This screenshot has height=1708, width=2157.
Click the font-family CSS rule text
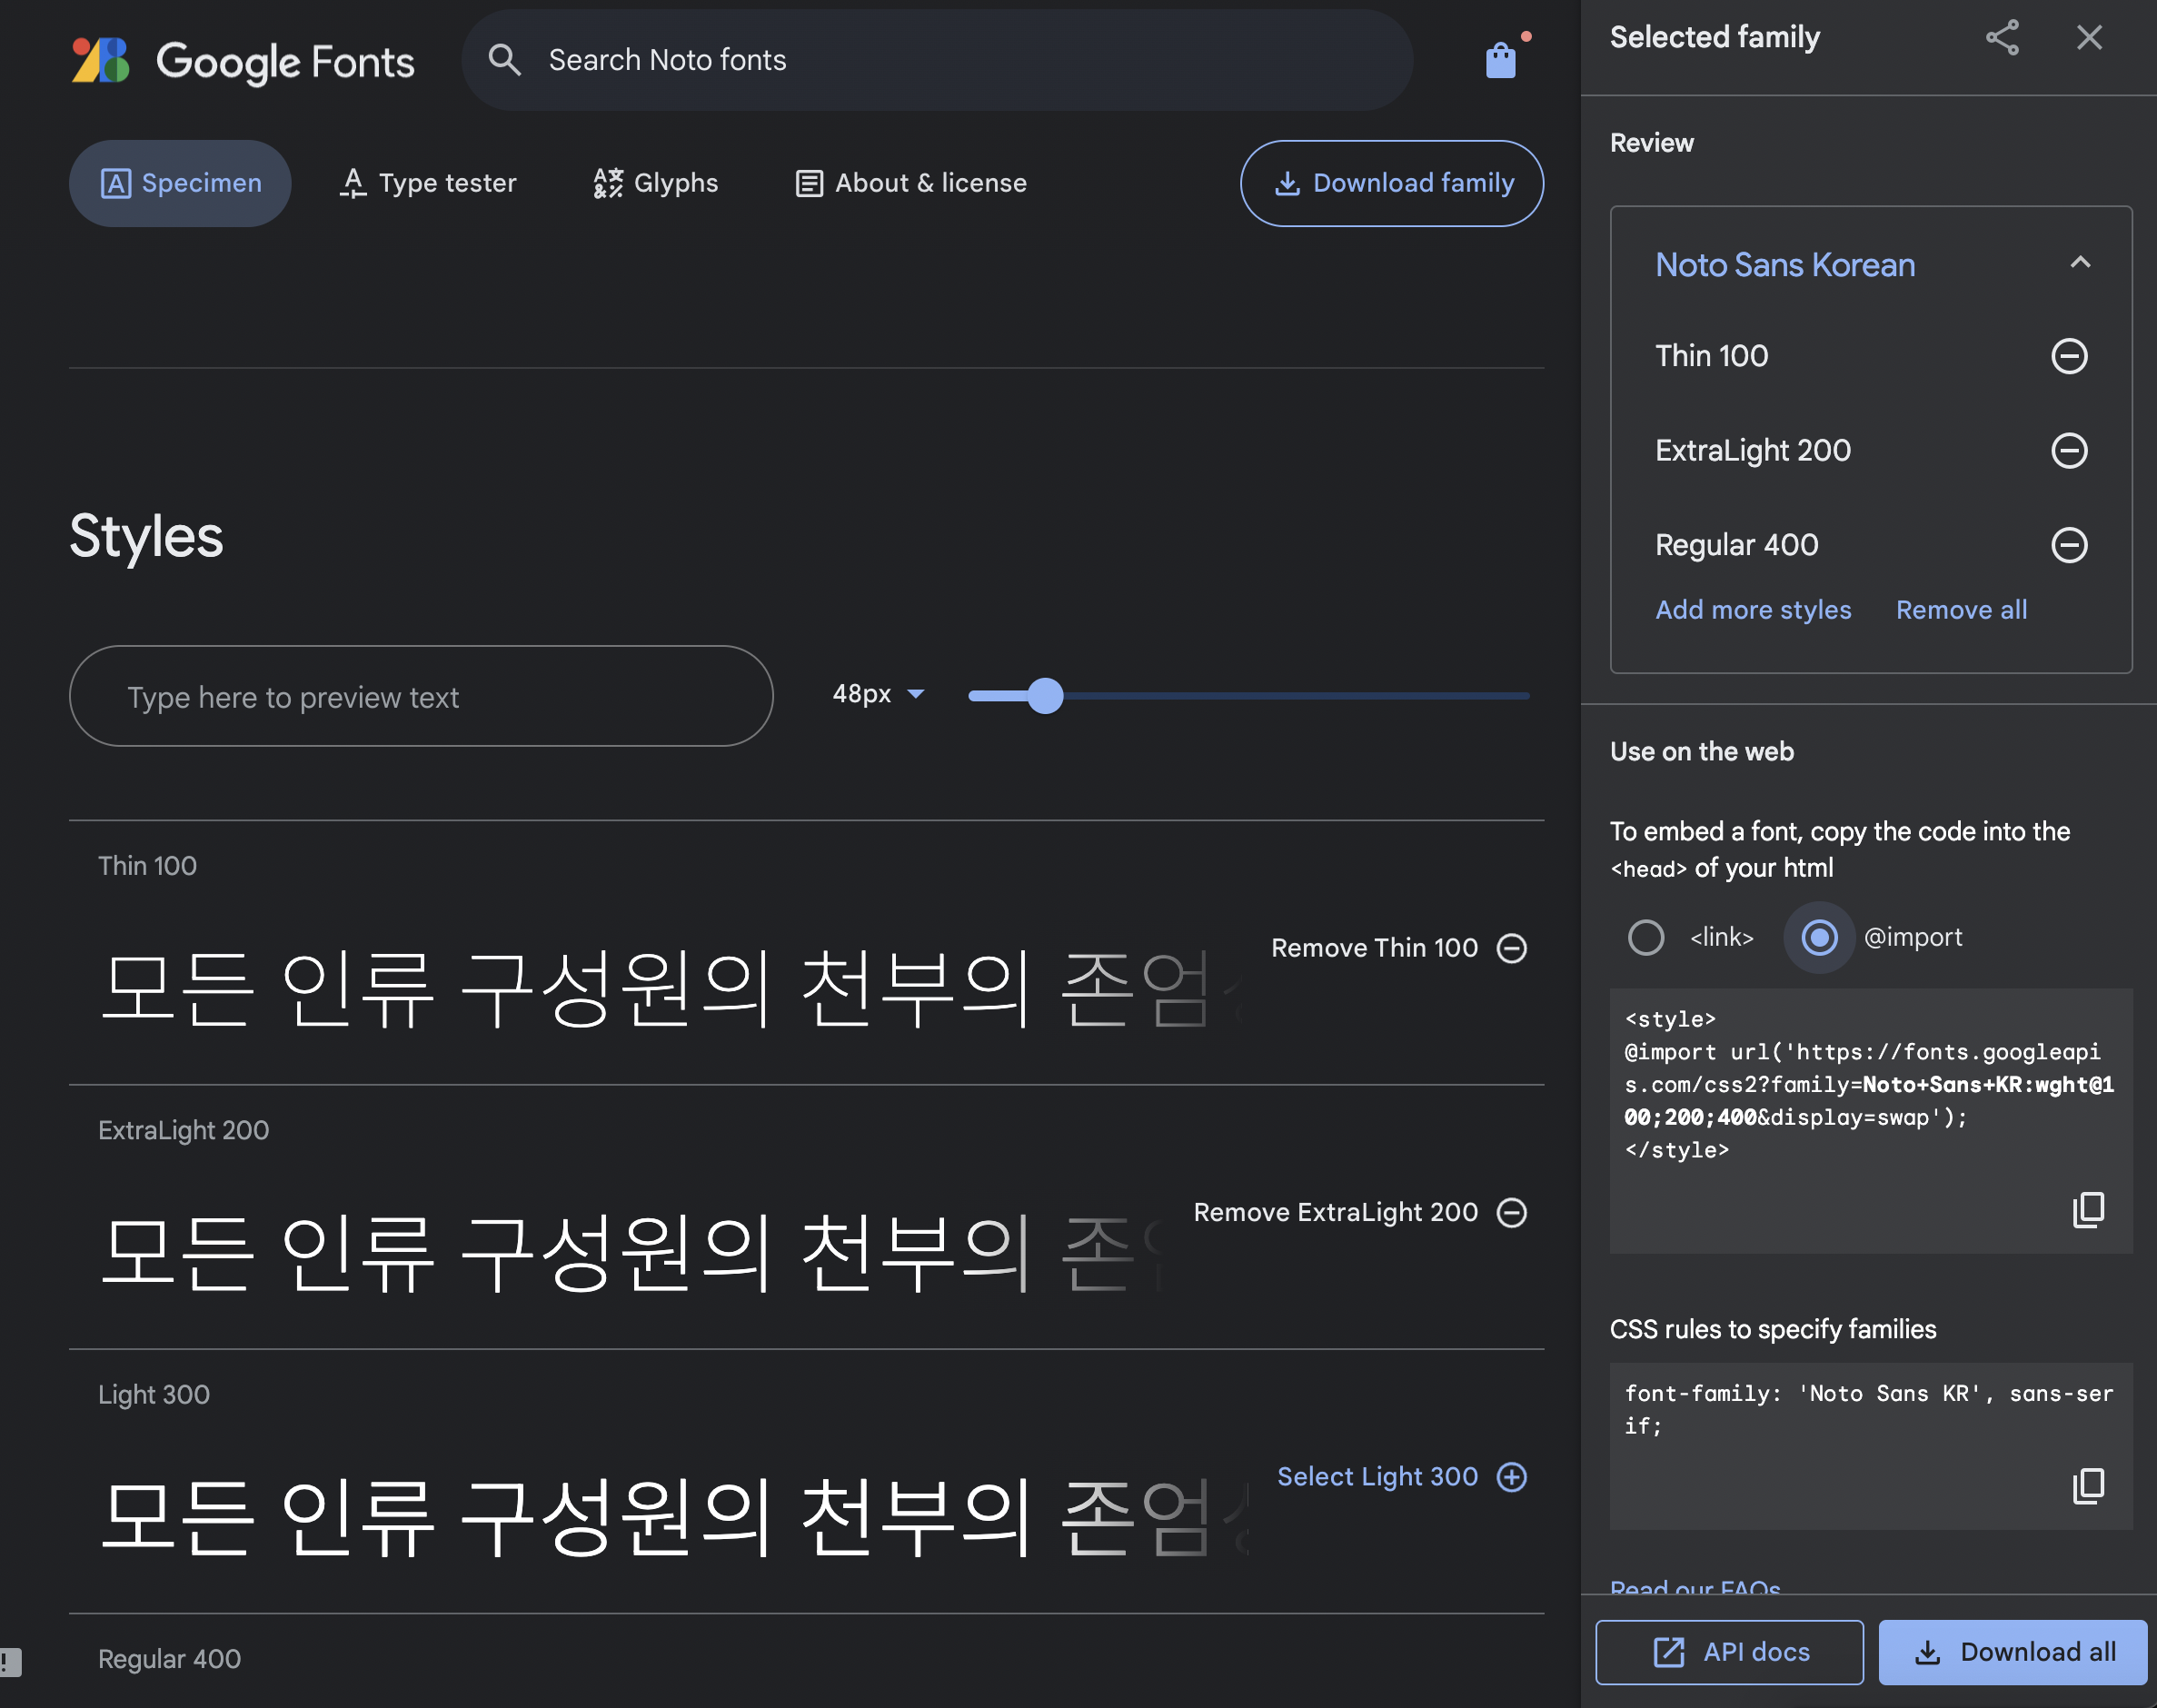pos(1869,1409)
